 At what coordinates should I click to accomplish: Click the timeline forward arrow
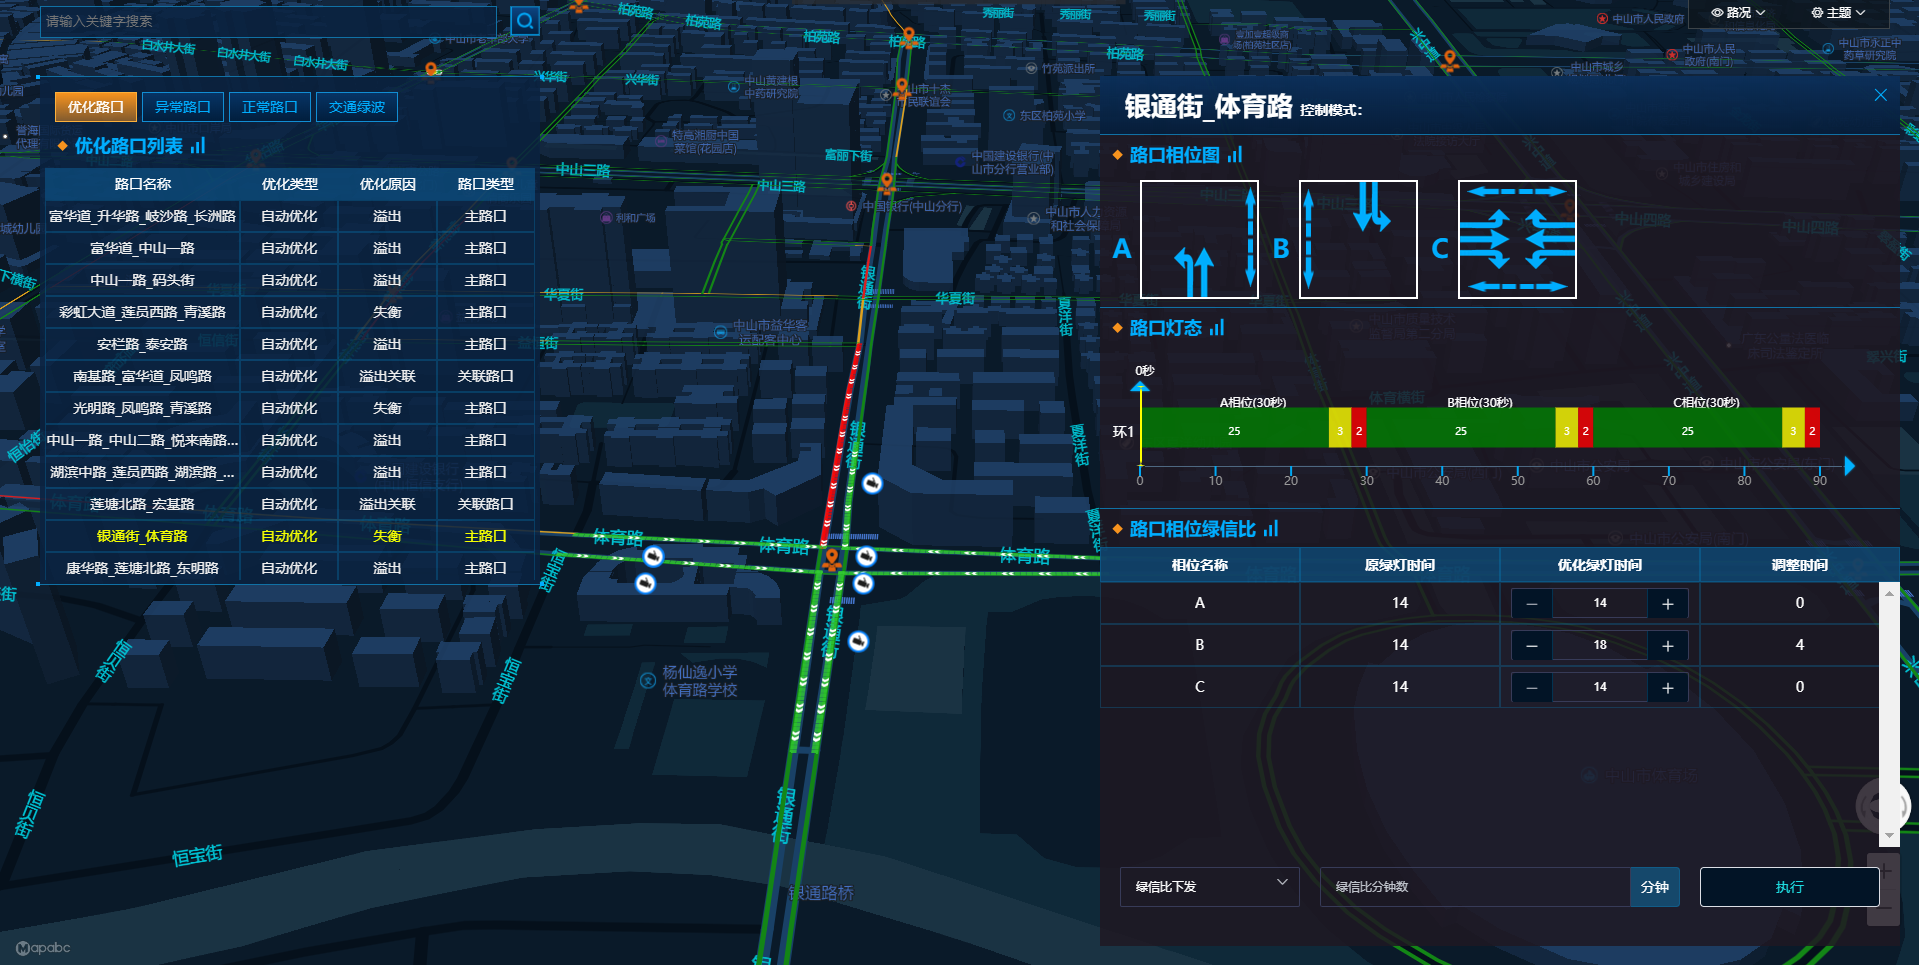pos(1849,466)
